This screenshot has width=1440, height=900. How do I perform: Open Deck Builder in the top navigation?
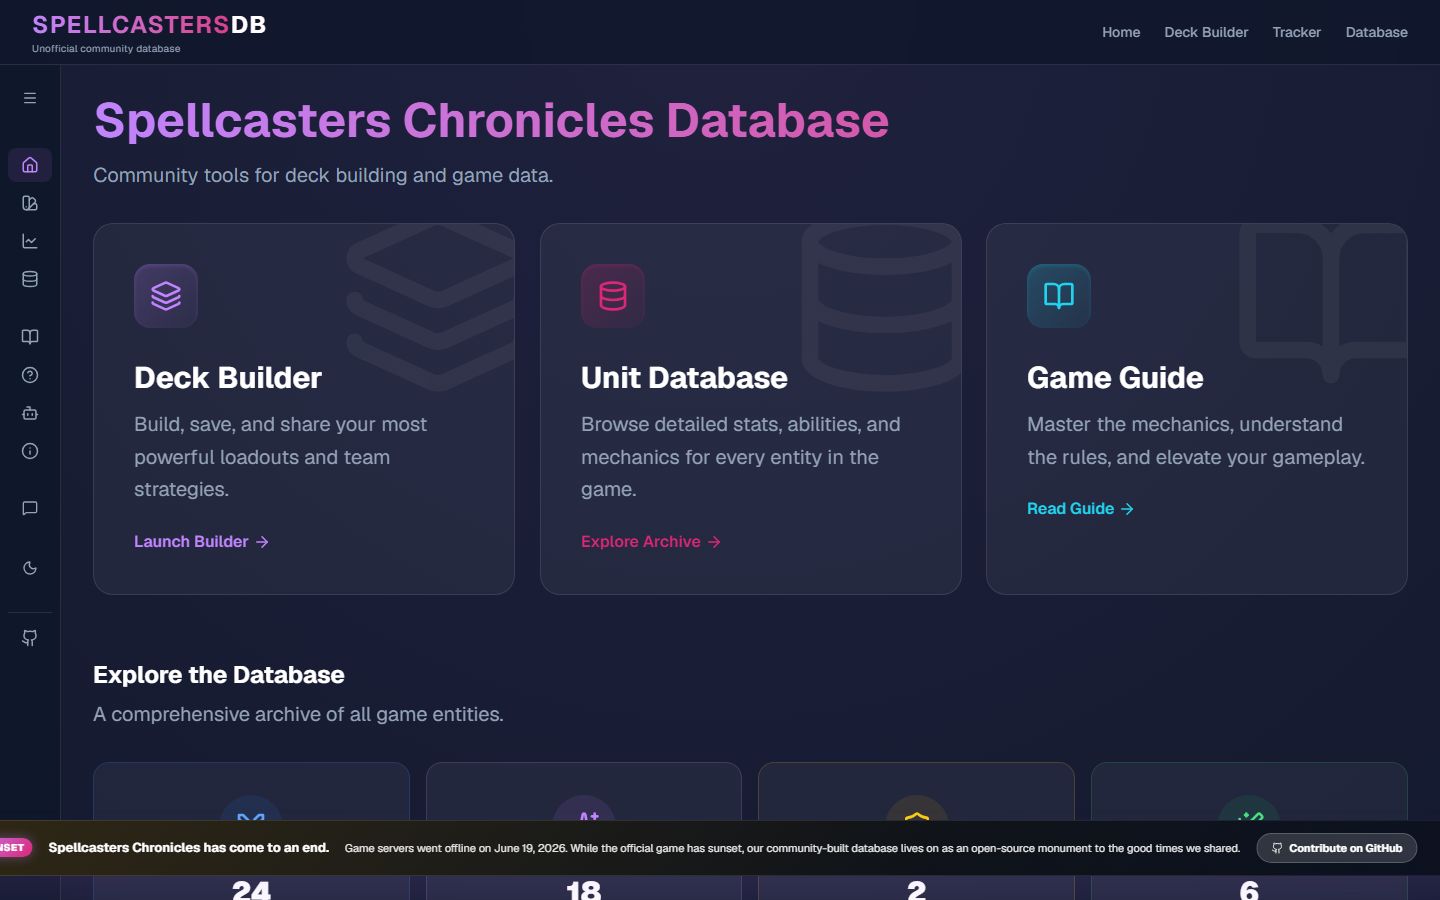pyautogui.click(x=1206, y=32)
